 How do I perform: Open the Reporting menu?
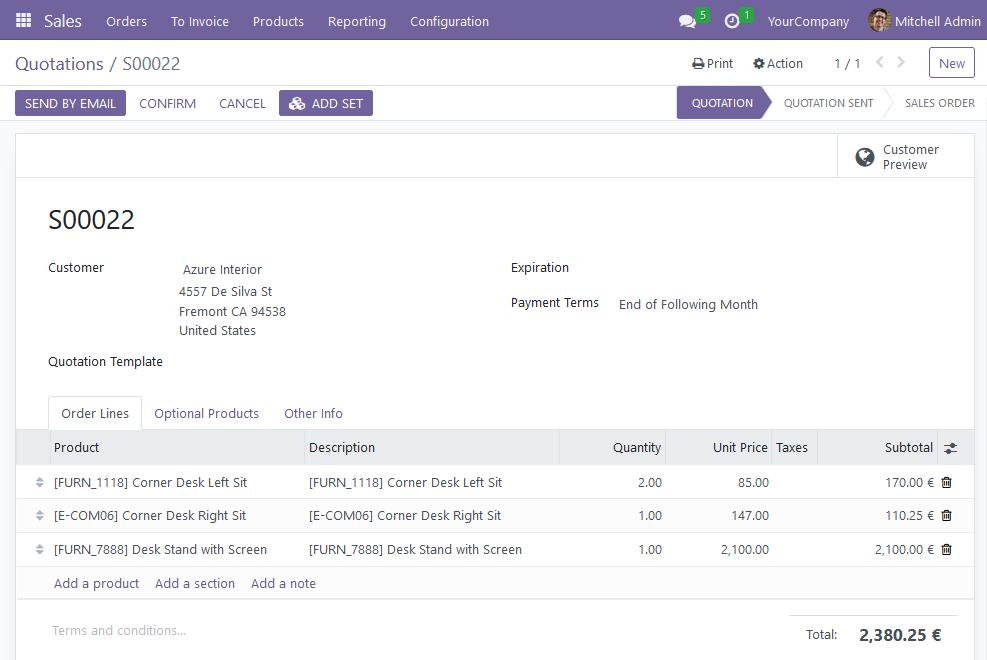click(357, 21)
